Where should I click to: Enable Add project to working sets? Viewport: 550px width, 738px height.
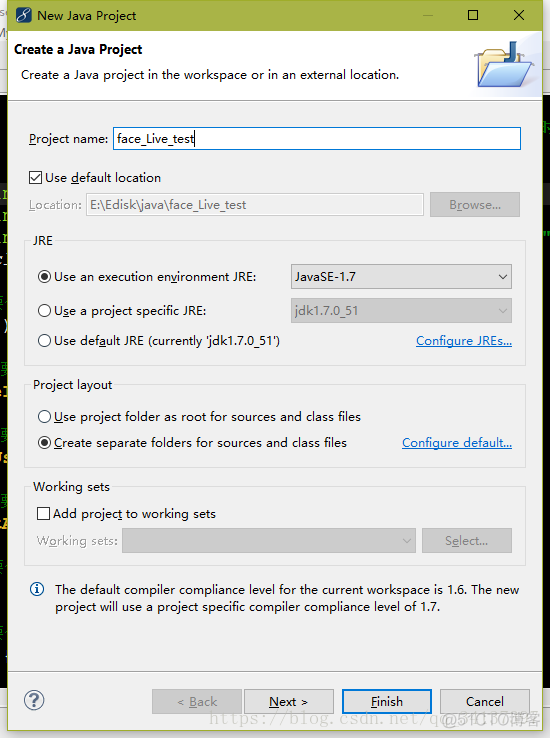tap(43, 513)
